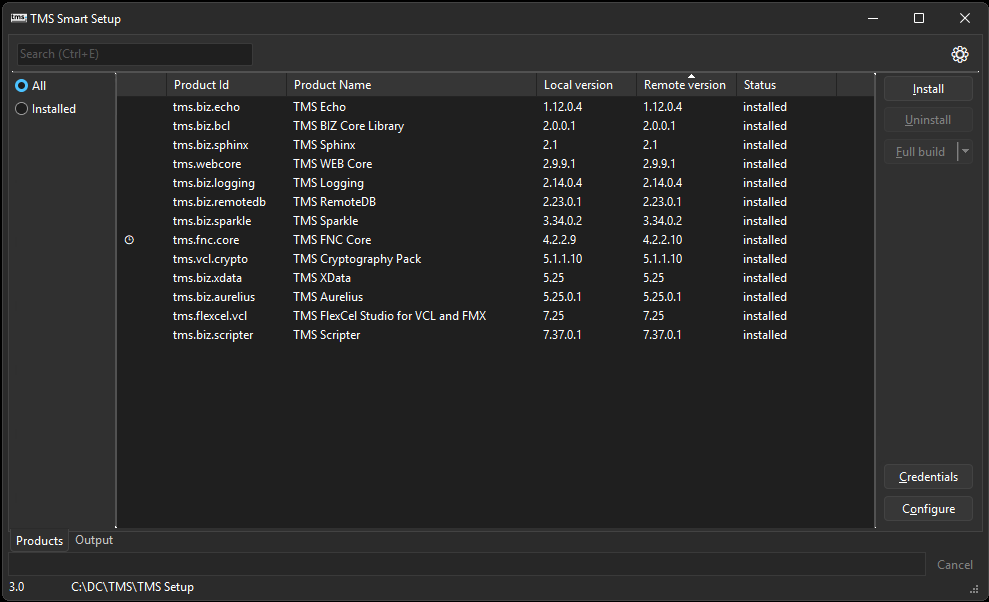Click the TMS app icon in title bar

[18, 18]
